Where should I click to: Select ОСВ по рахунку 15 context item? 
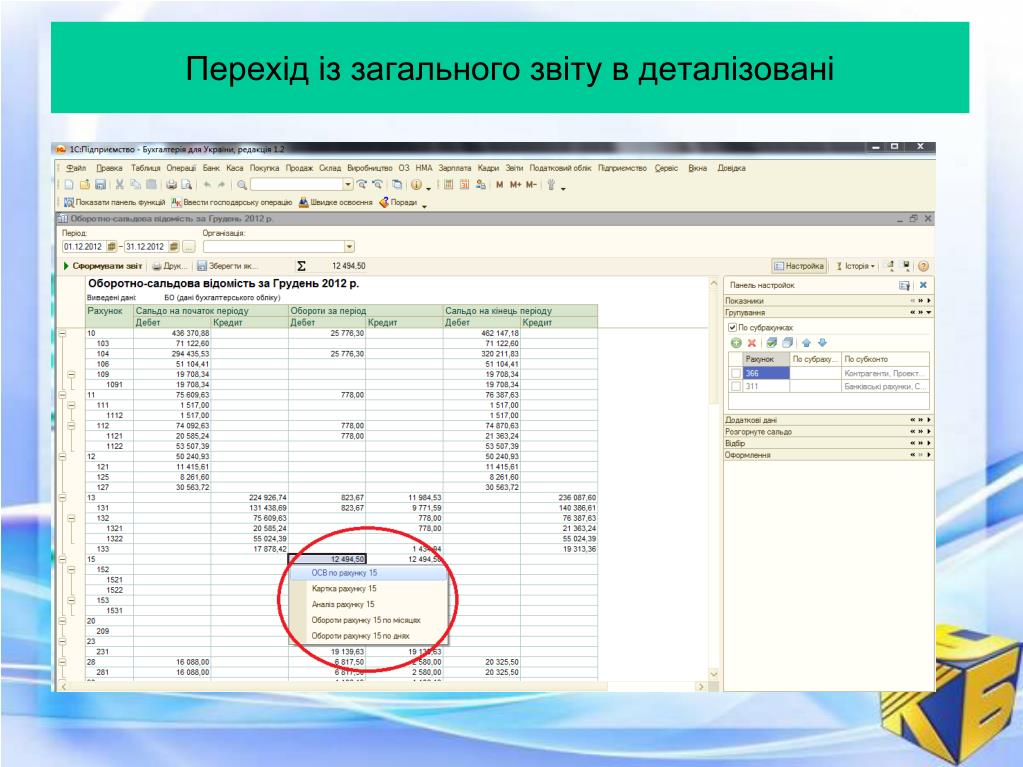point(369,573)
